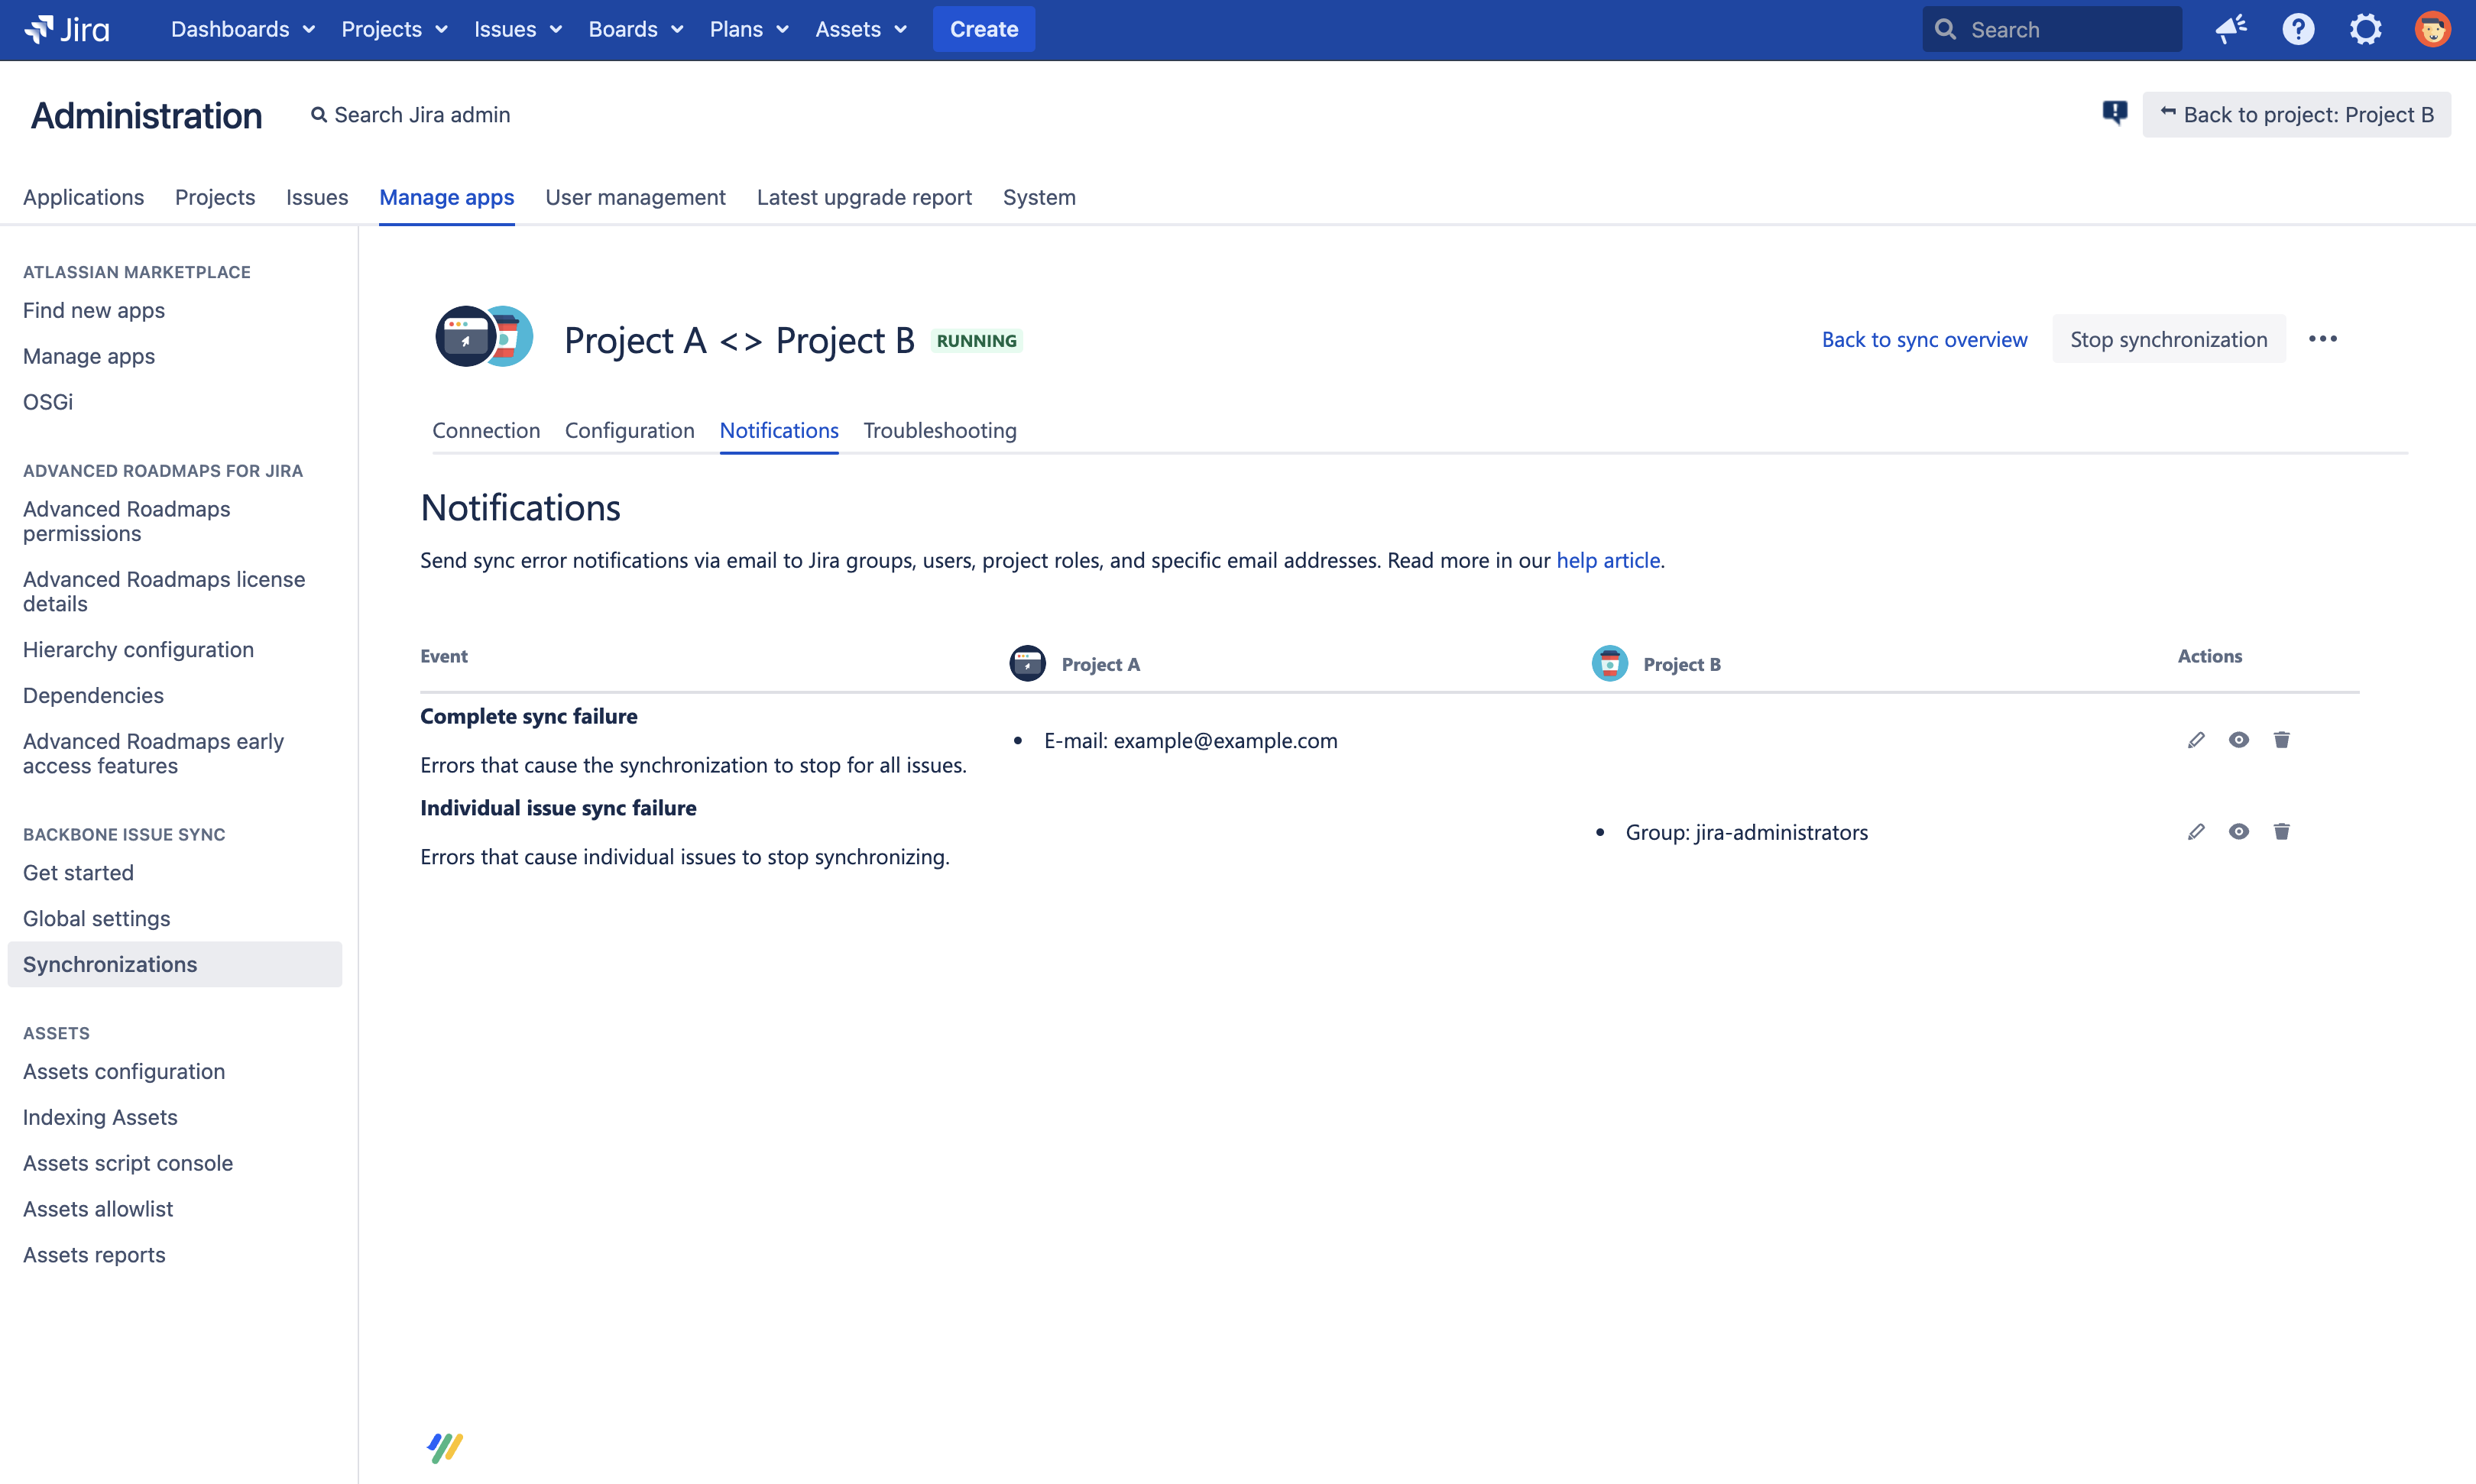
Task: Open the three-dot more actions menu
Action: coord(2322,339)
